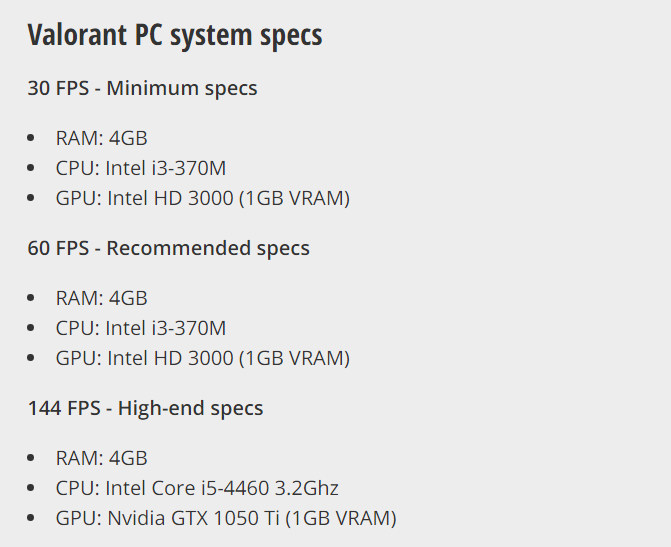Click the bullet before CPU in Minimum specs
Image resolution: width=671 pixels, height=547 pixels.
33,169
